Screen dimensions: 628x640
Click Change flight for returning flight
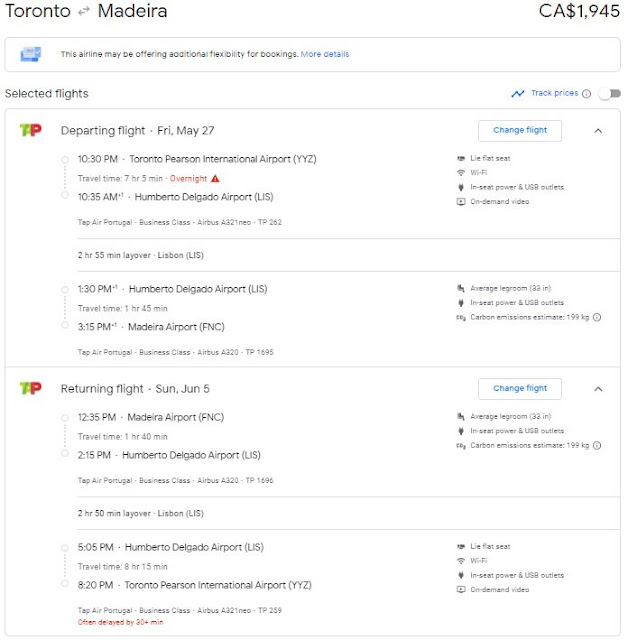point(520,388)
